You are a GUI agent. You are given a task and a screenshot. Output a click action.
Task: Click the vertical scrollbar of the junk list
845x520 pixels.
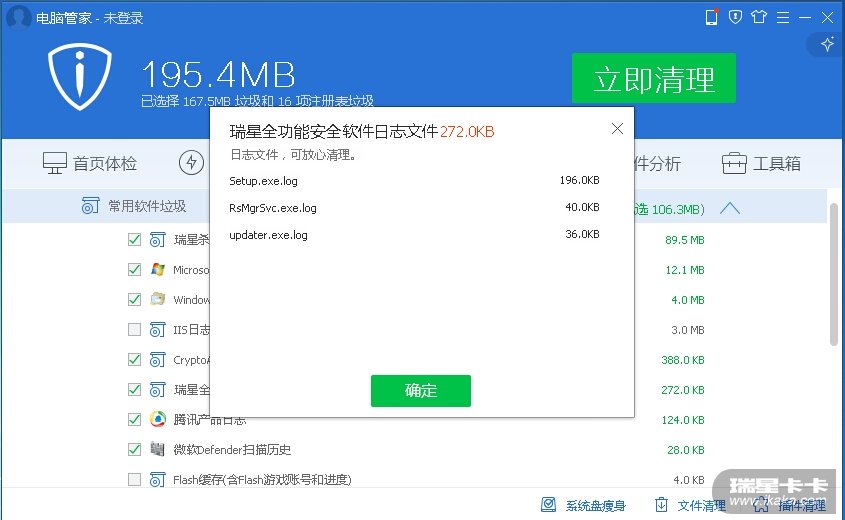coord(834,274)
